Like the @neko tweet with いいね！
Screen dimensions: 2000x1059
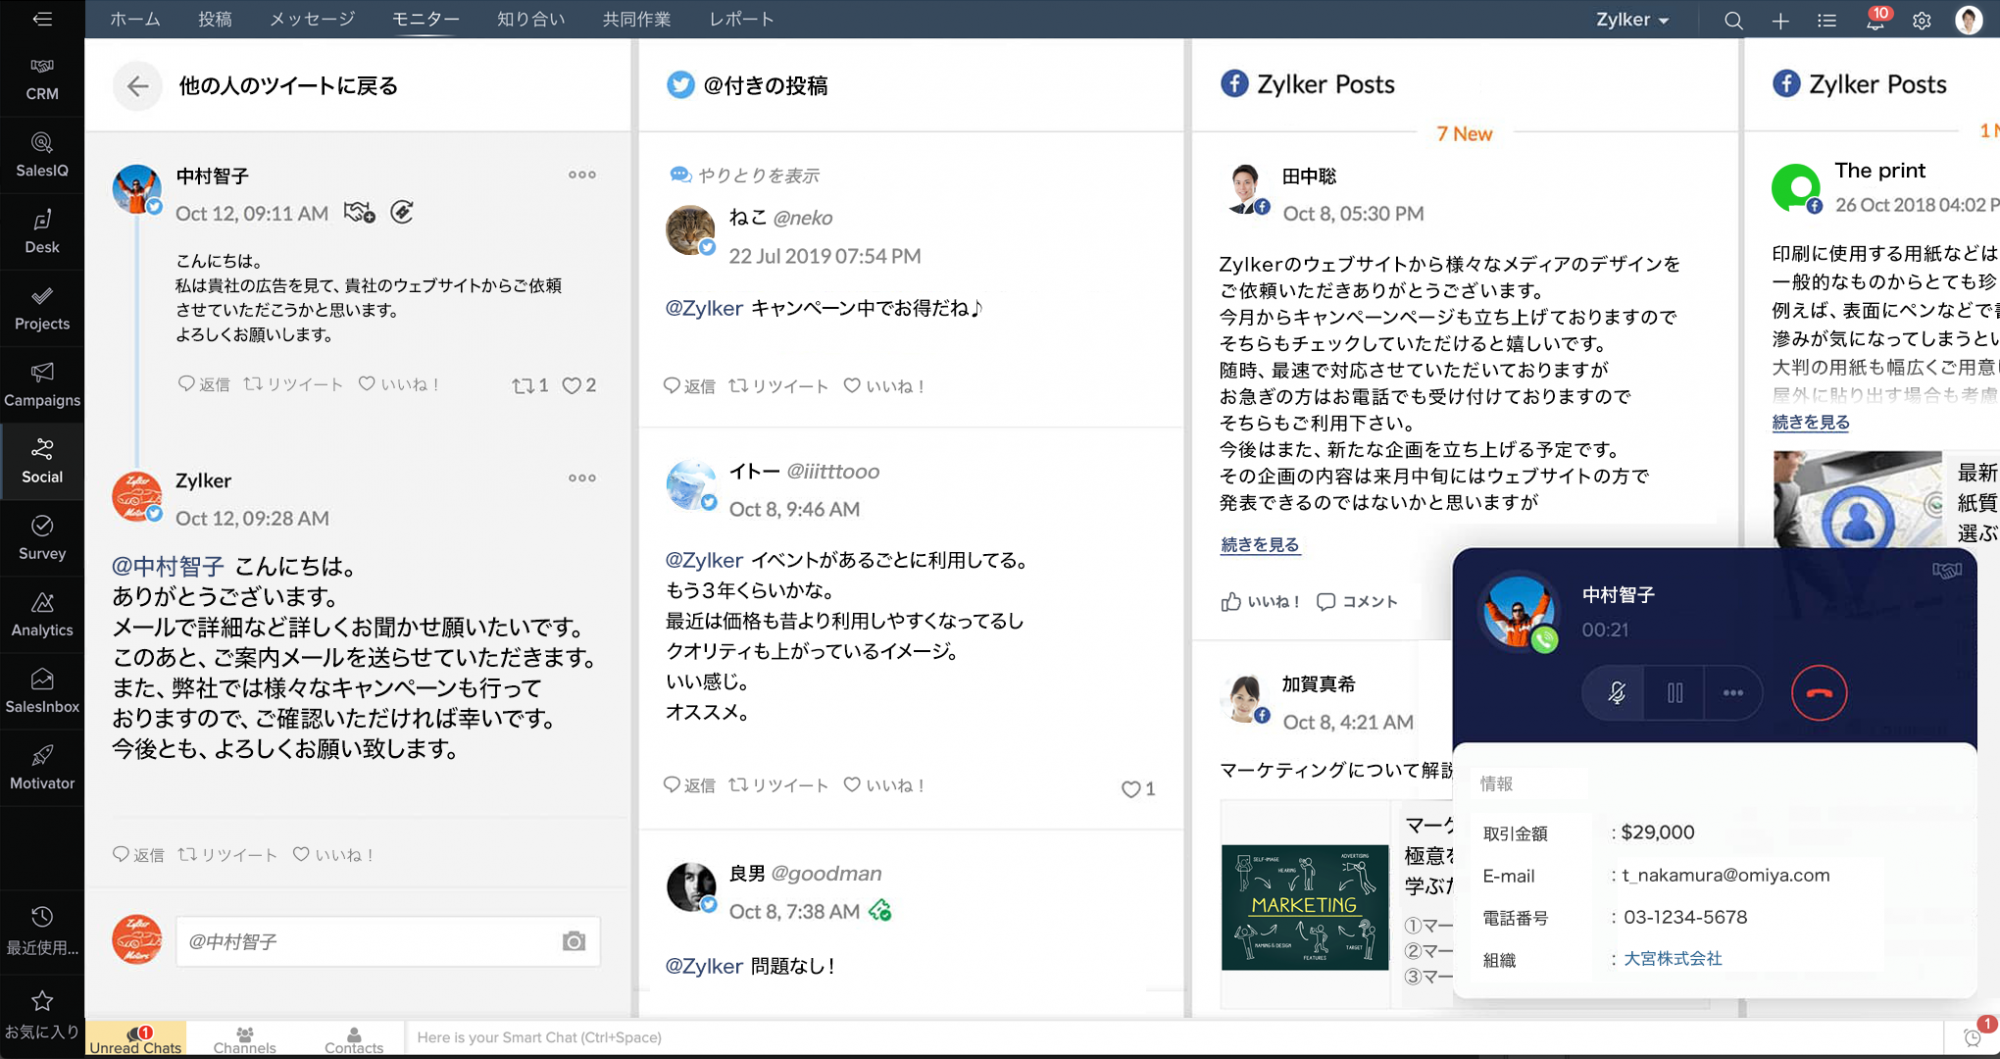[884, 386]
